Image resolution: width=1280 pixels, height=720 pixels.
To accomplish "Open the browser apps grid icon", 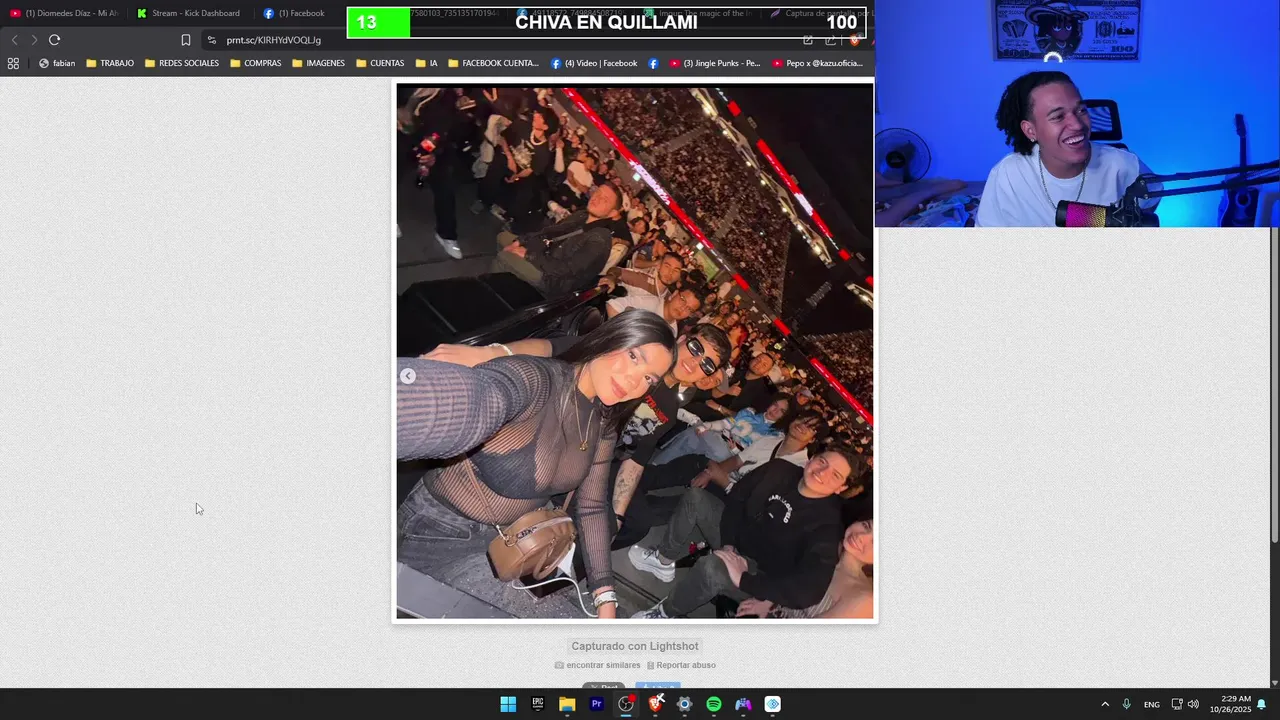I will coord(13,63).
